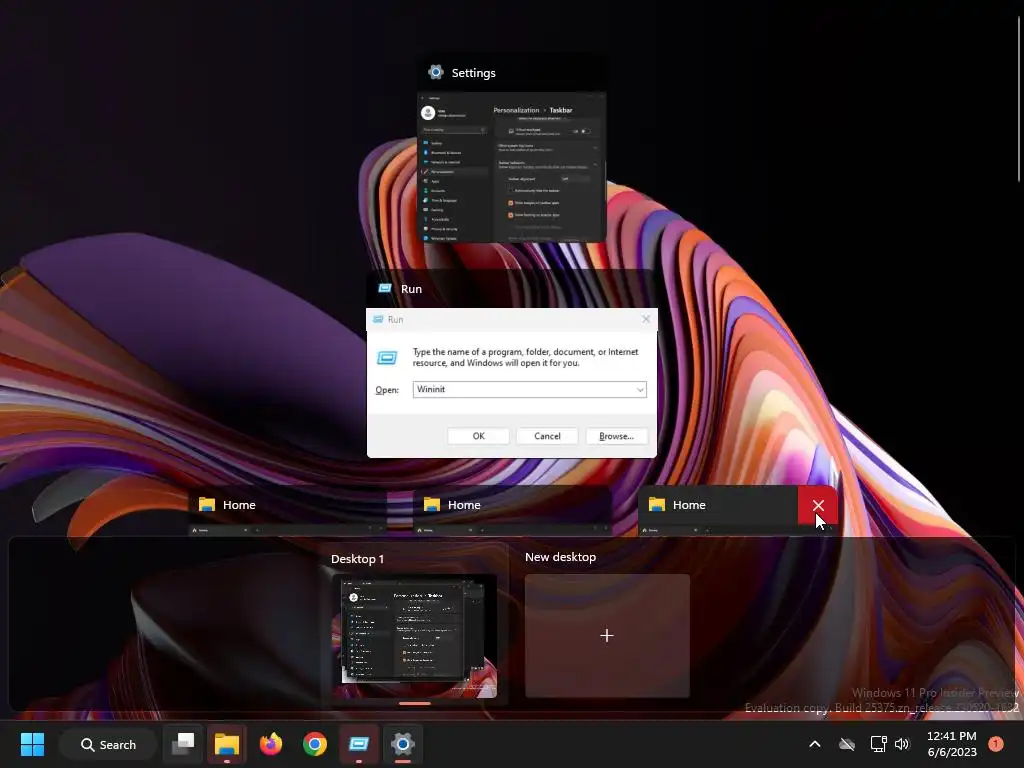Open File Explorer from the taskbar
This screenshot has width=1024, height=768.
pyautogui.click(x=227, y=744)
